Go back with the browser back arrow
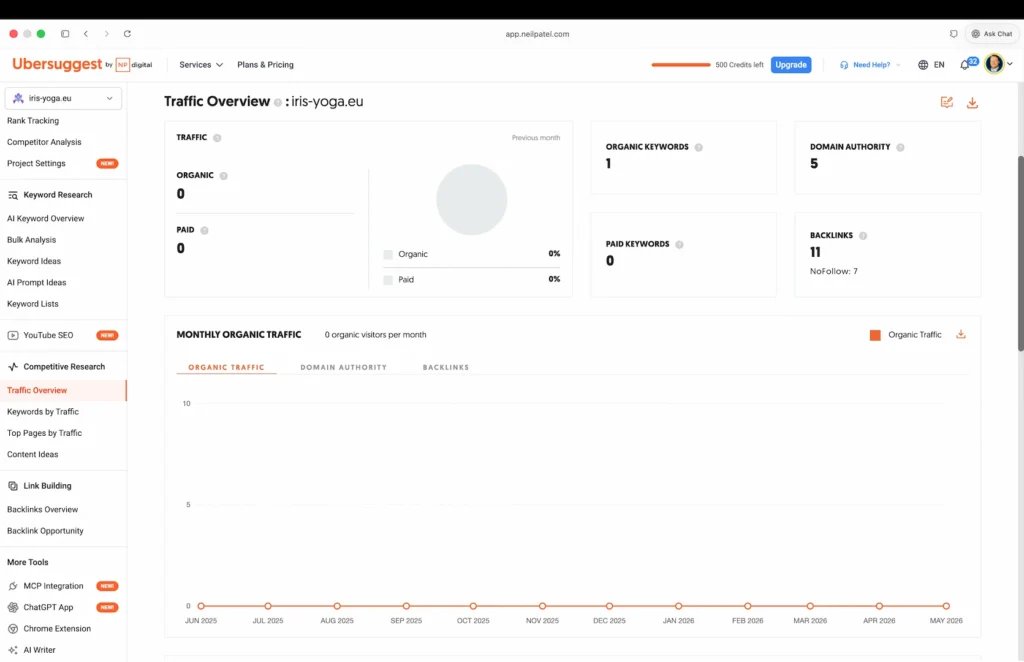This screenshot has height=662, width=1024. coord(86,33)
